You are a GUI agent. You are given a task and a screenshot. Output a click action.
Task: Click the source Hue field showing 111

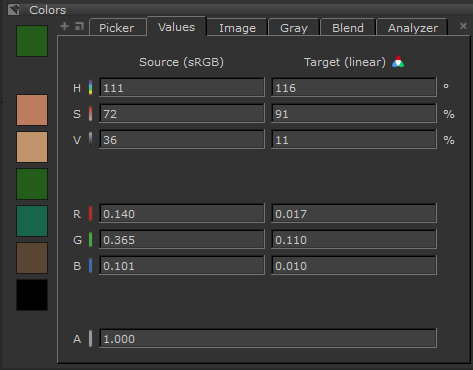pos(182,88)
